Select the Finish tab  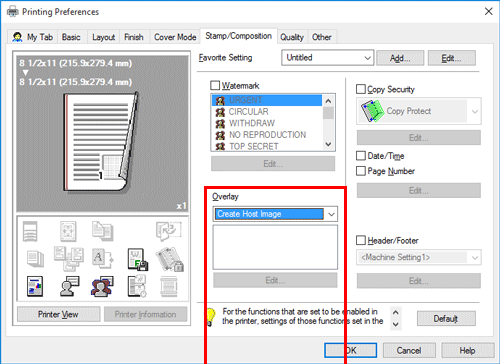pyautogui.click(x=134, y=37)
